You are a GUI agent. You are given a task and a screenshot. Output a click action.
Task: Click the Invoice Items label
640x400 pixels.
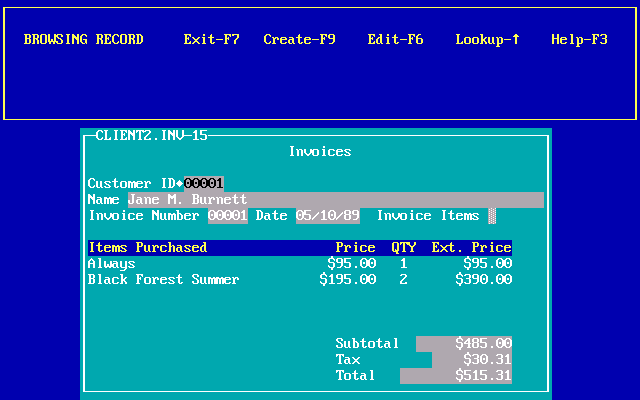click(x=428, y=216)
